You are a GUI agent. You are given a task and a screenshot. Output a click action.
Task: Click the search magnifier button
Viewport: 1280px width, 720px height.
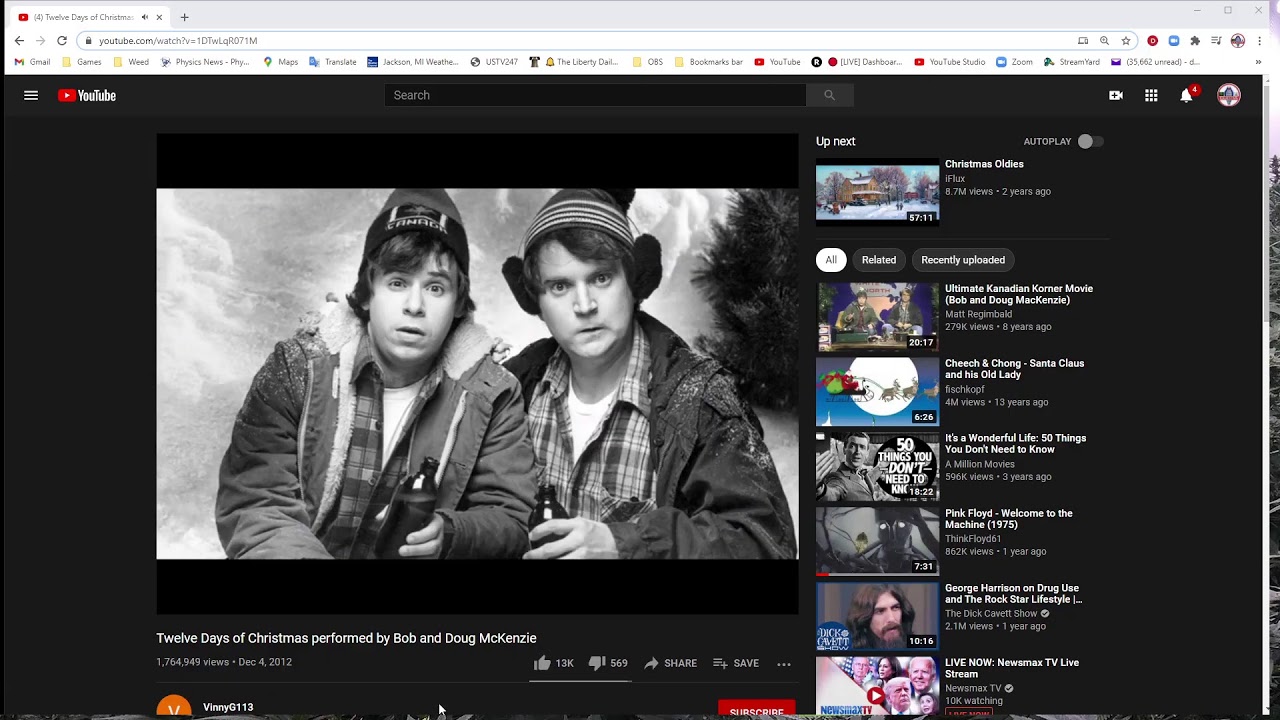coord(829,95)
